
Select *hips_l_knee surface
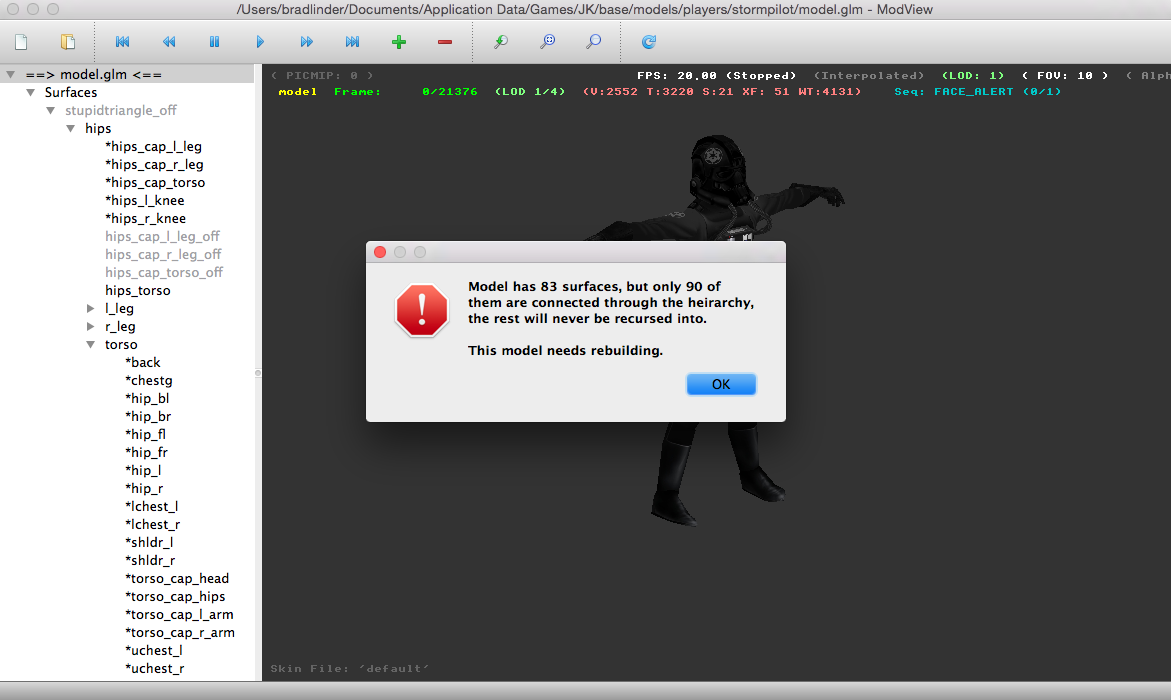pos(144,200)
